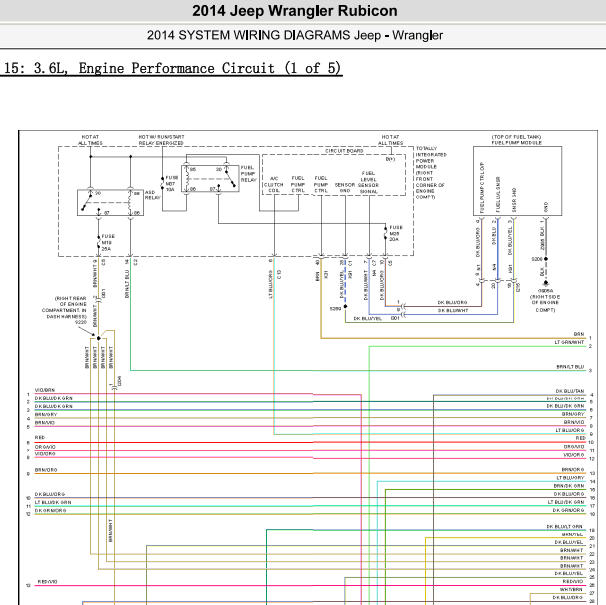Select the 'FUEL LEVEL SENSOR SIGNAL' label
Viewport: 606px width, 605px height.
[x=368, y=182]
